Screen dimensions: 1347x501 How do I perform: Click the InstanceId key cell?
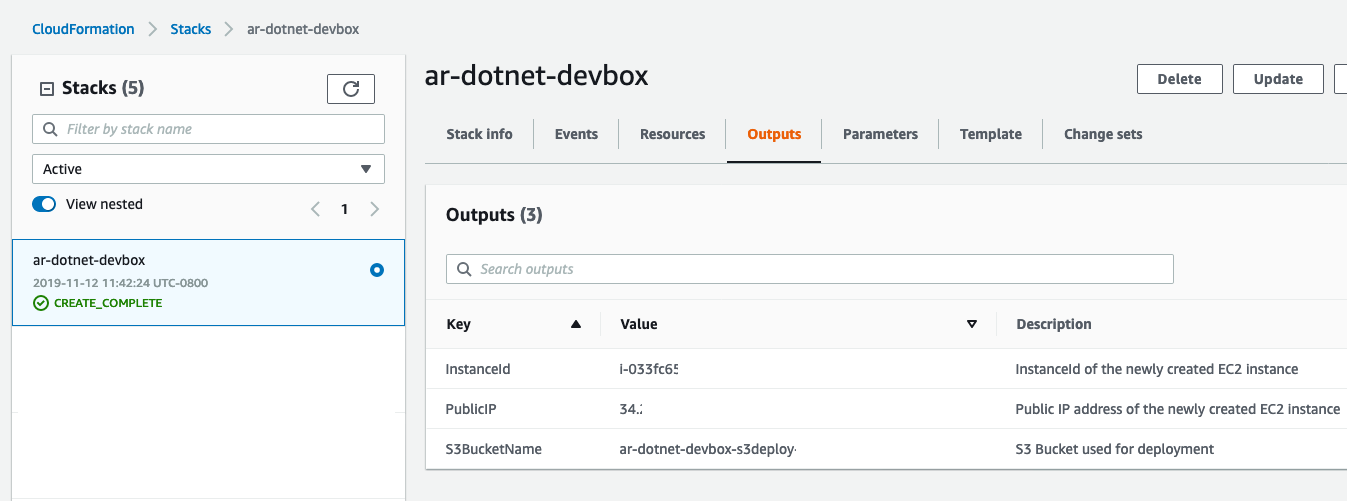478,369
